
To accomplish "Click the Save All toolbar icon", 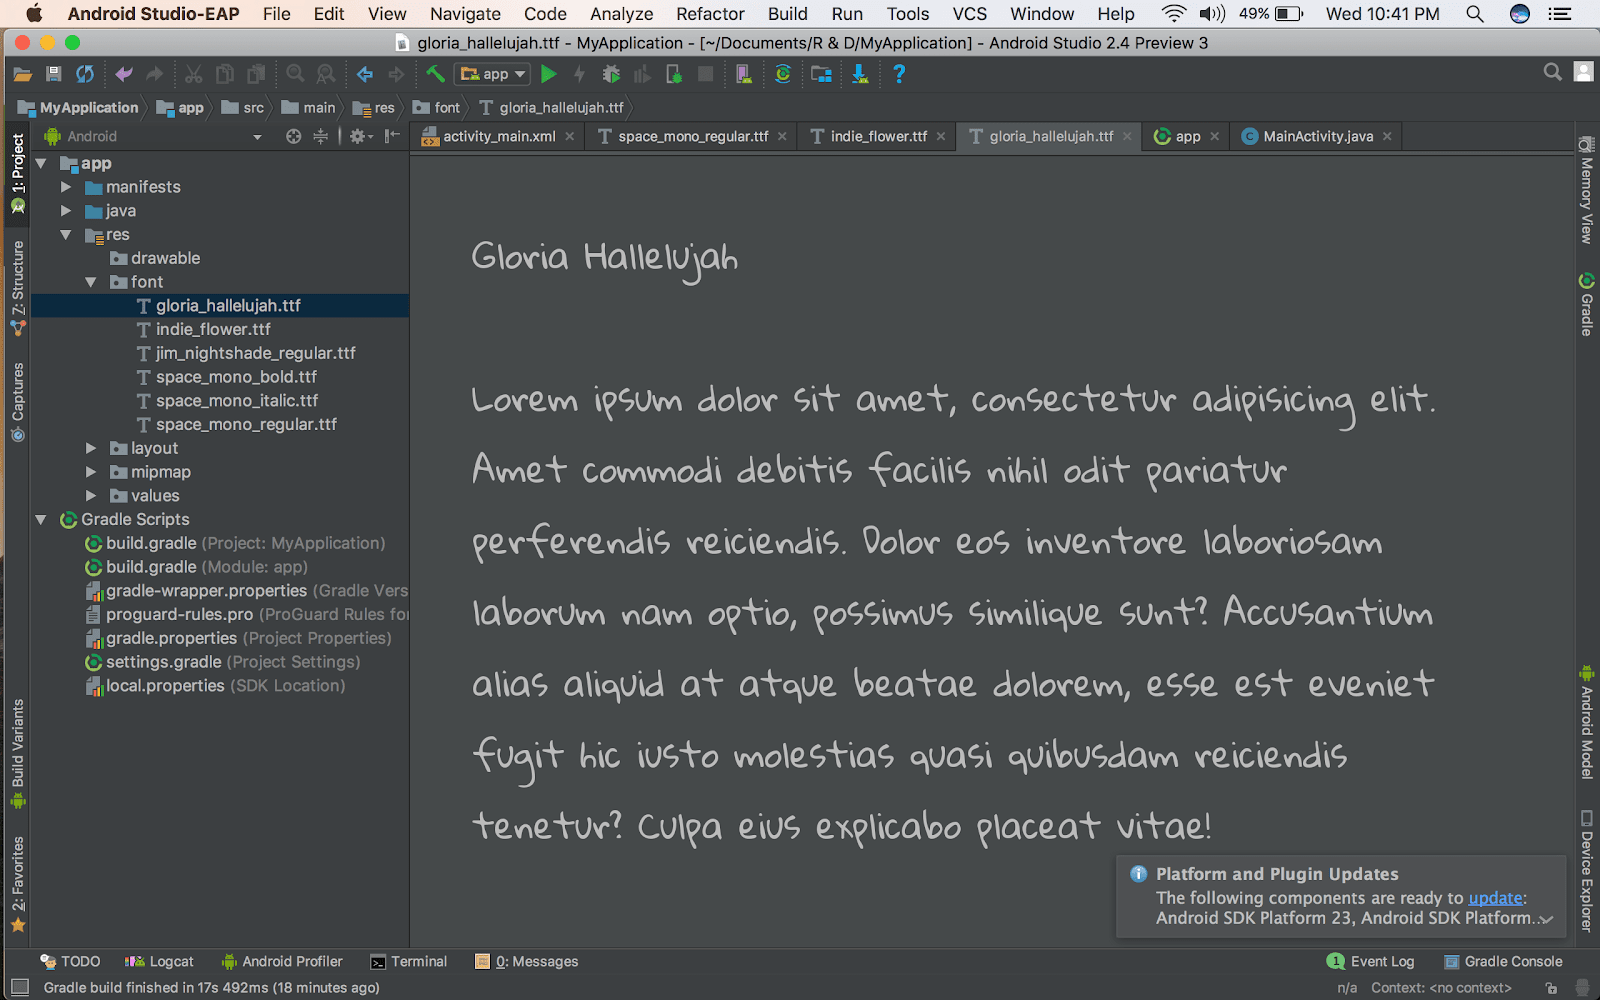I will (54, 74).
